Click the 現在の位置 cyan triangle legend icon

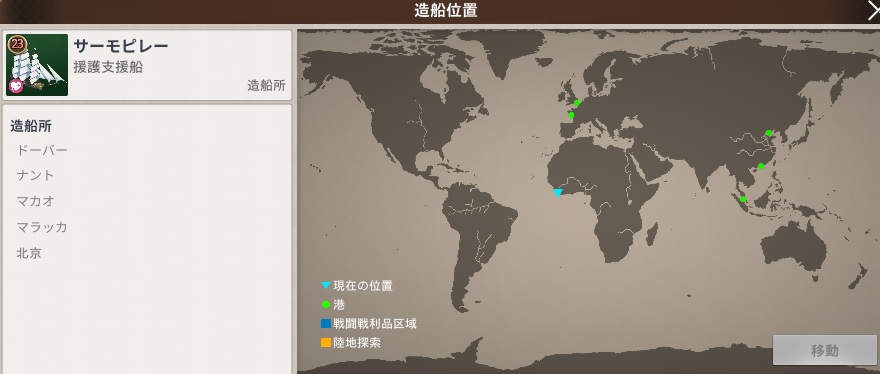(326, 285)
